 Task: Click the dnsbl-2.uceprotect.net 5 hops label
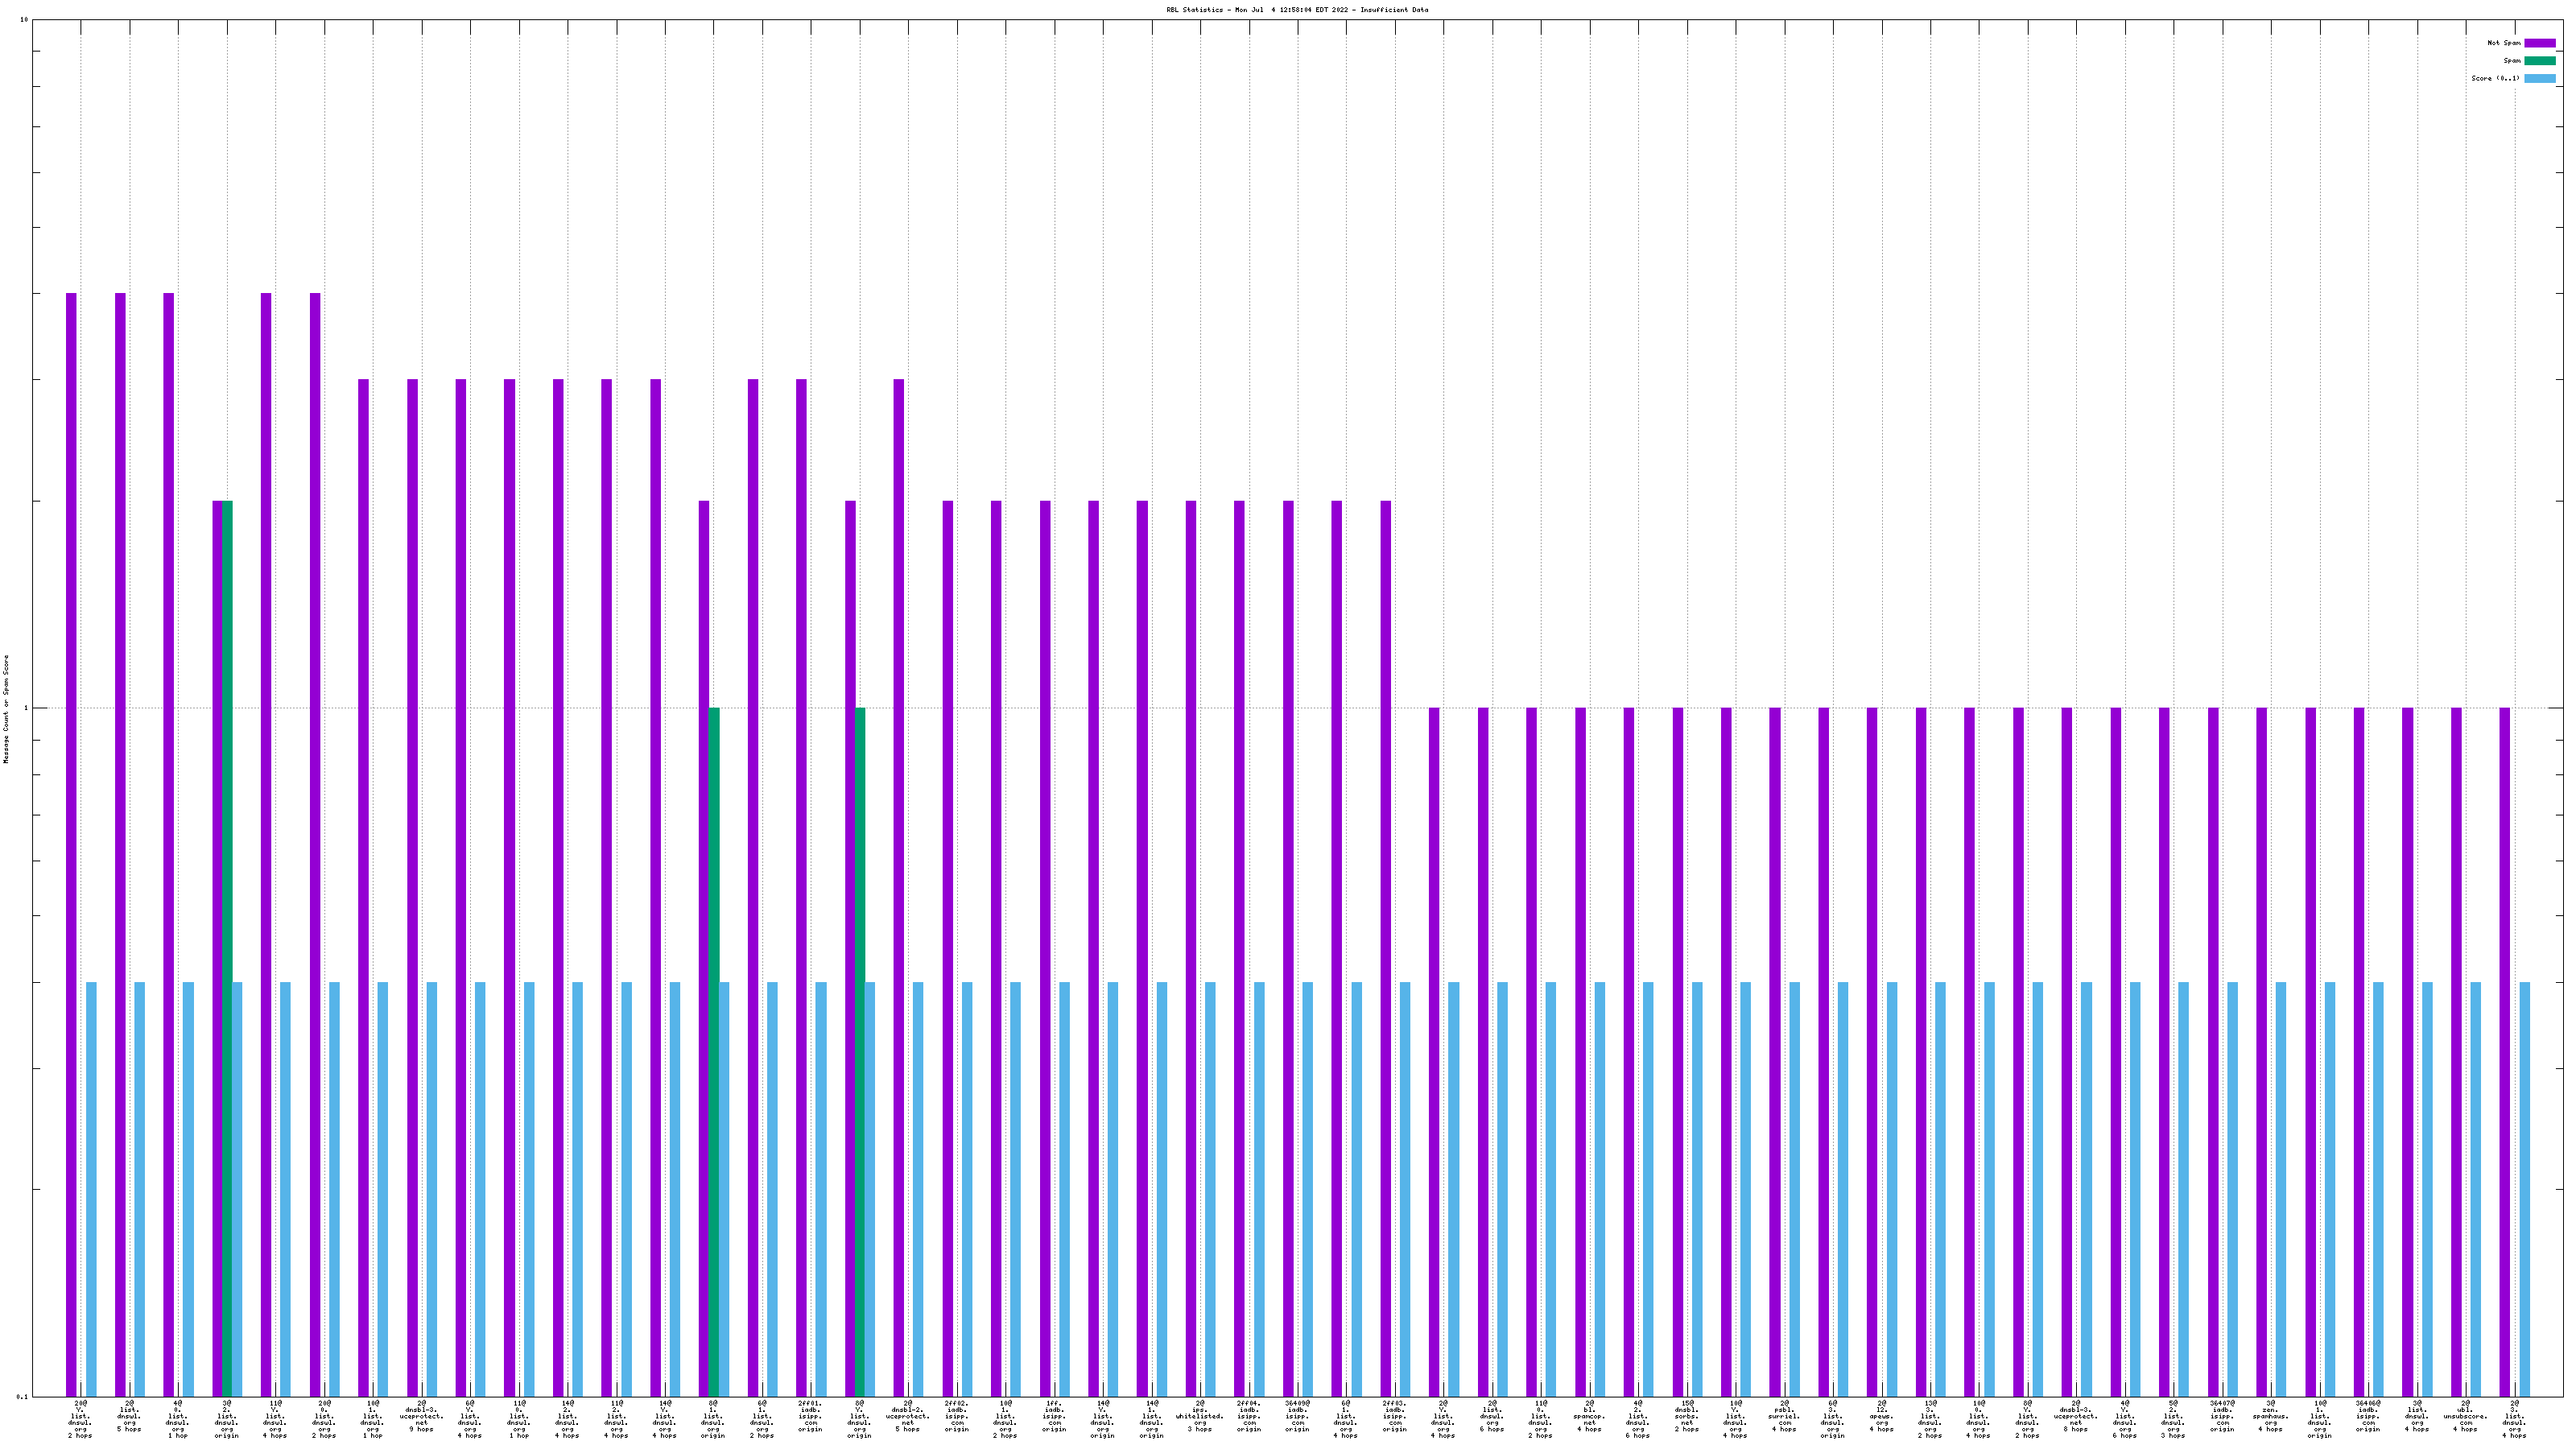point(907,1416)
